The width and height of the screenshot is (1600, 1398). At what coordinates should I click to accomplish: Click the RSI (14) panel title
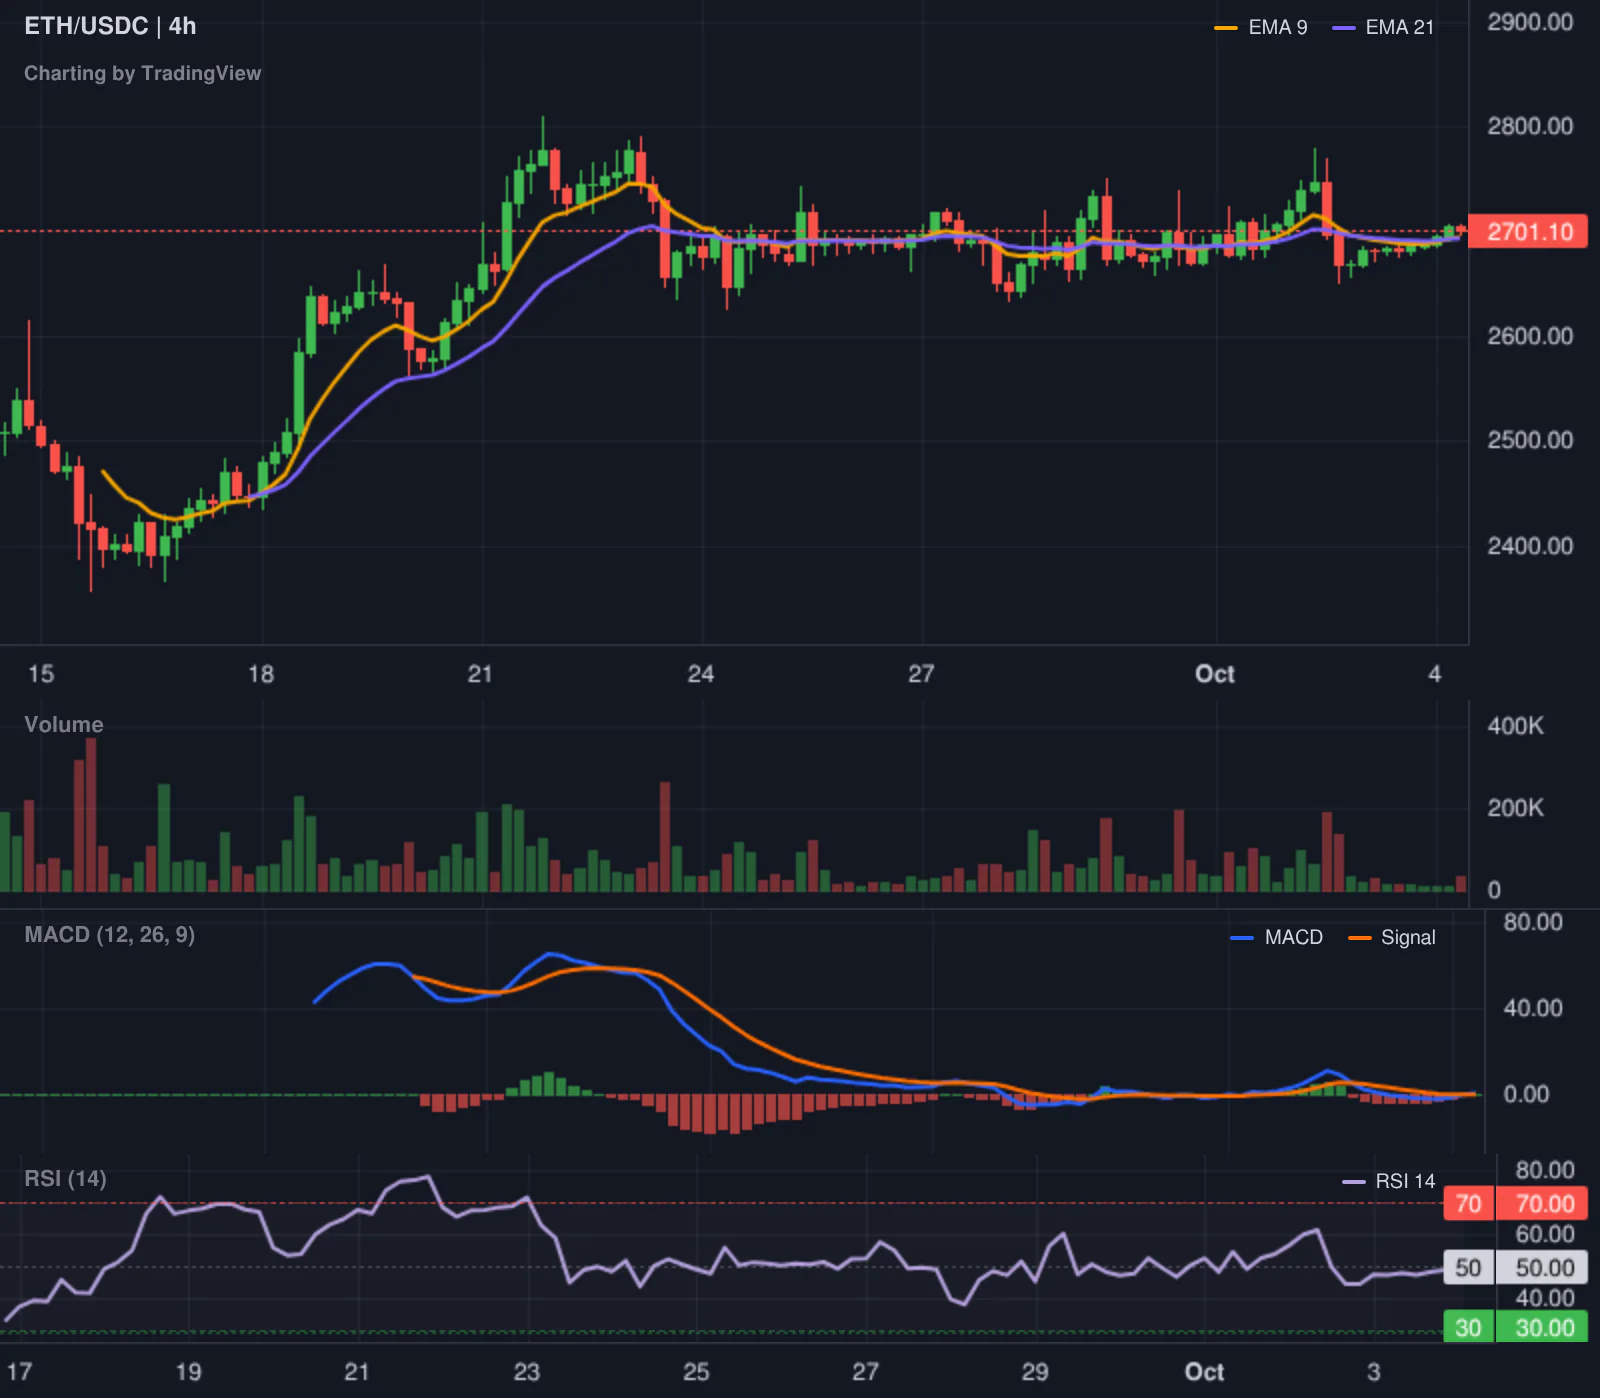click(65, 1179)
